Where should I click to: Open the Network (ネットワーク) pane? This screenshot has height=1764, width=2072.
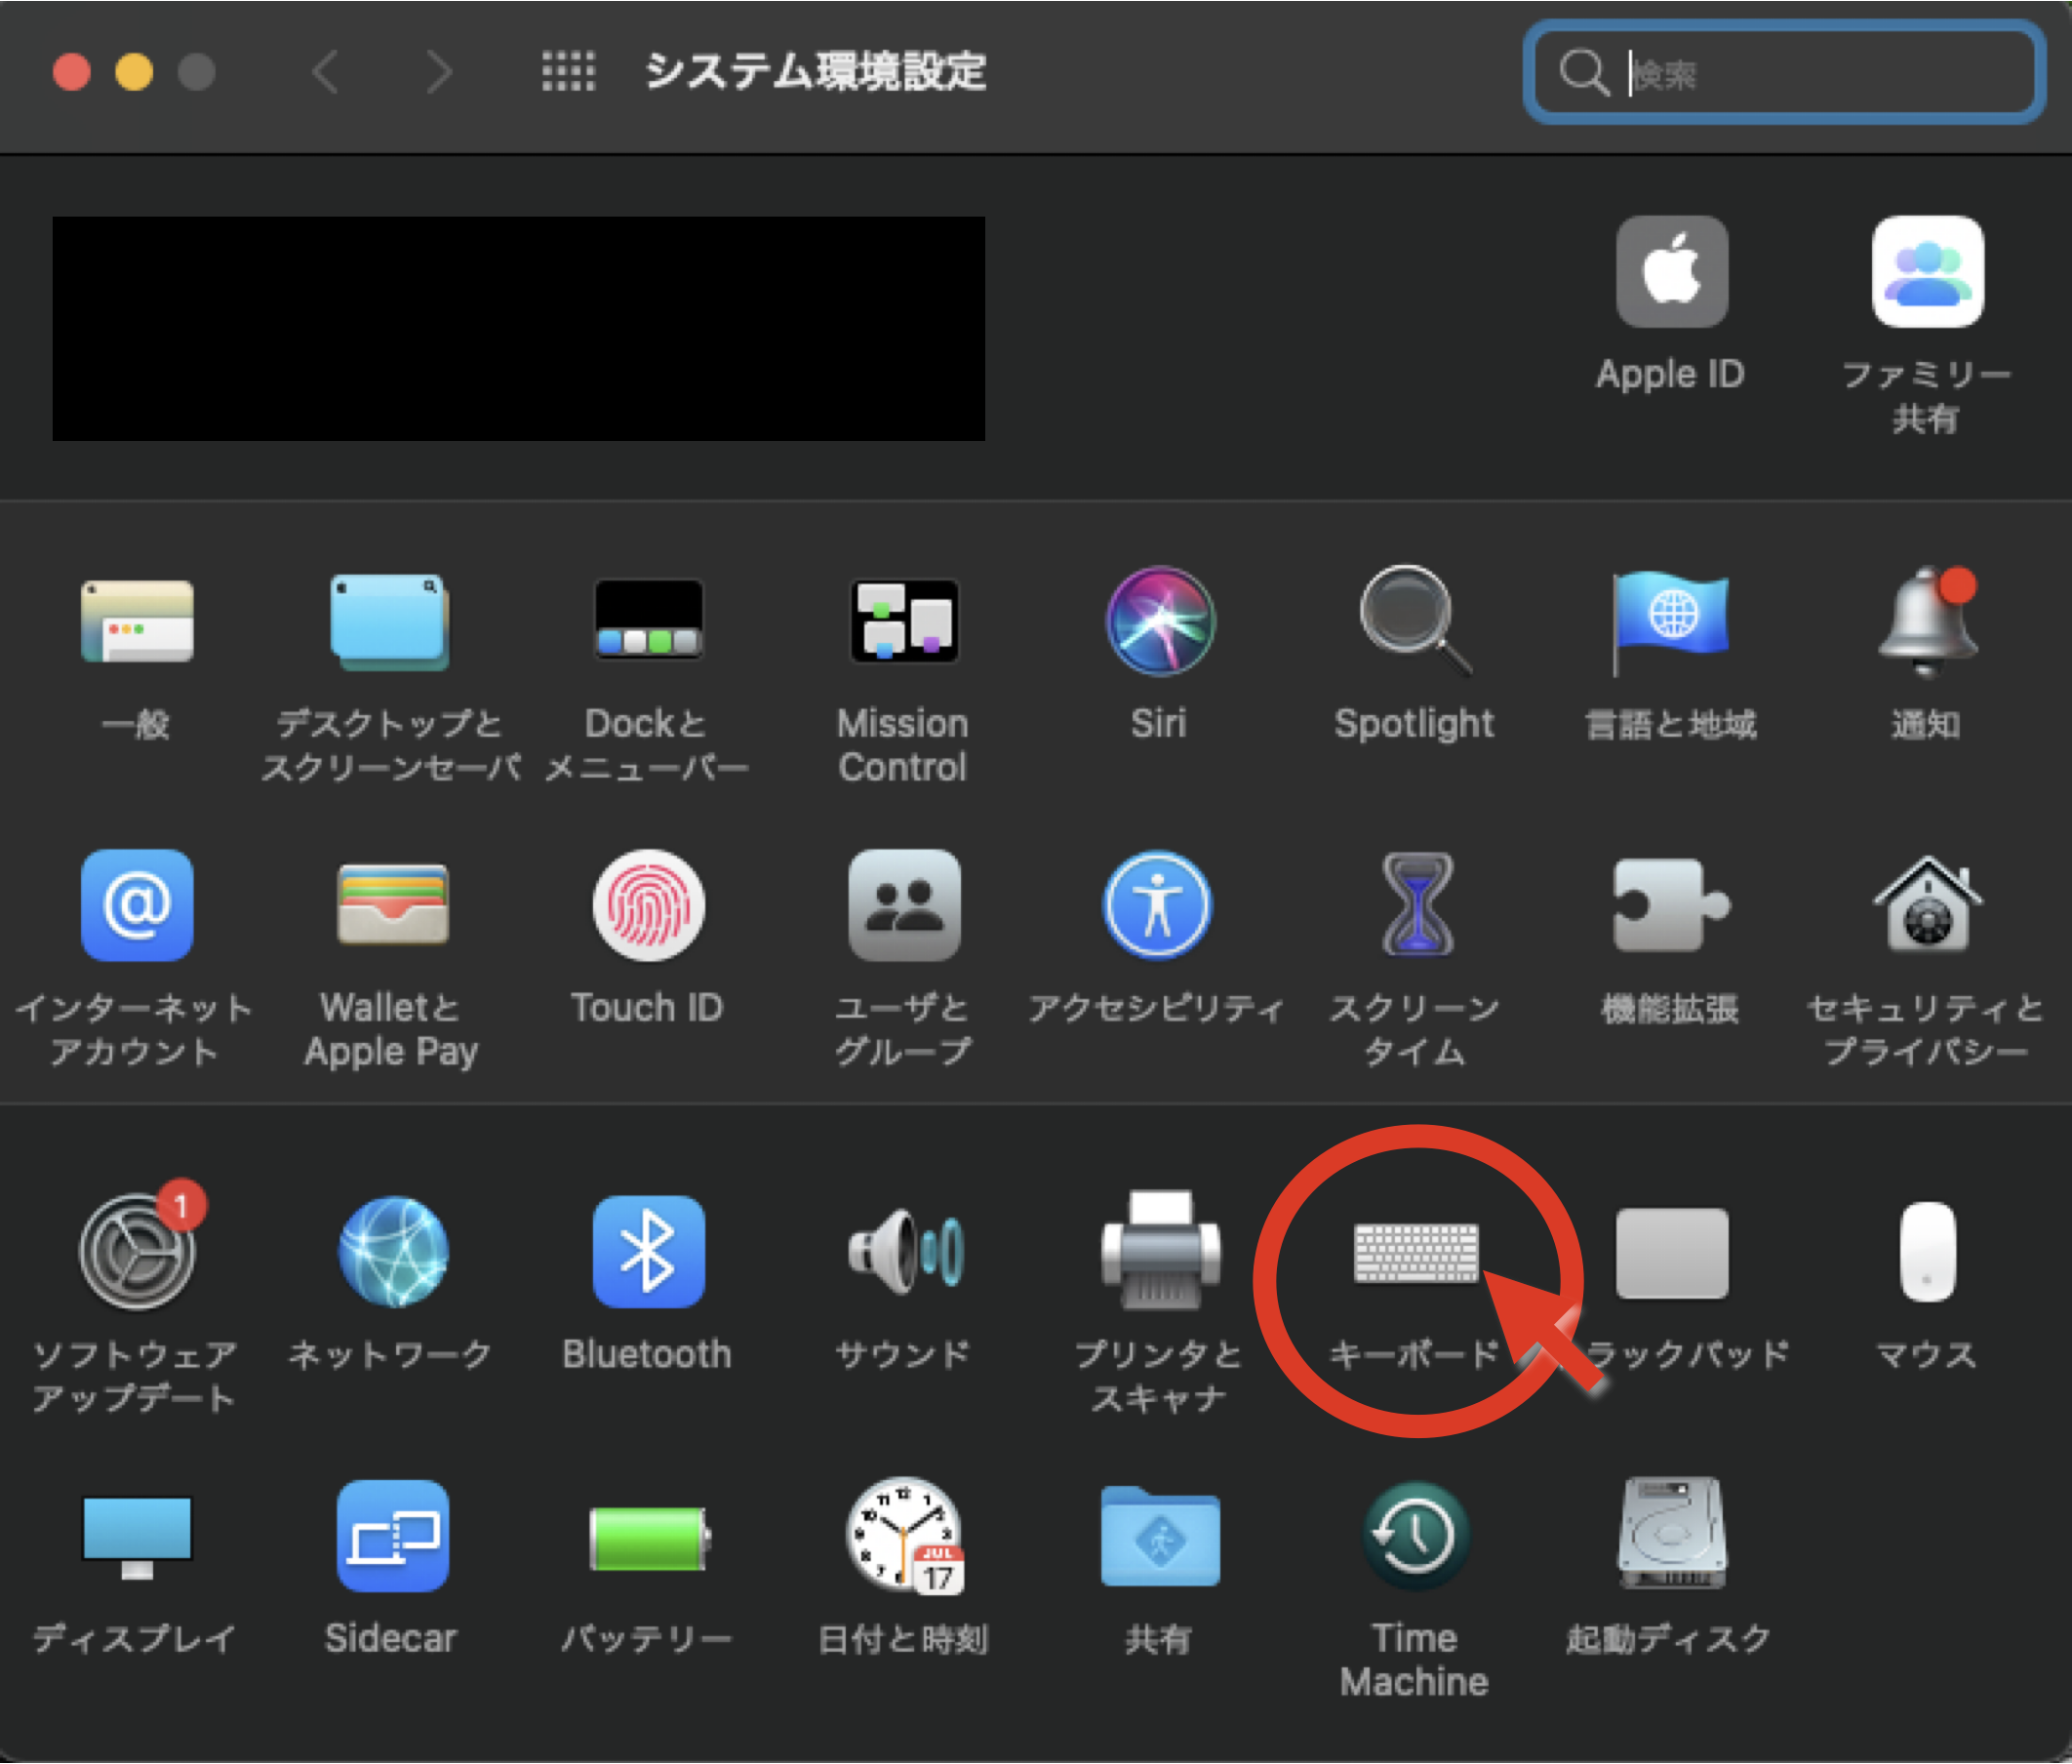pos(392,1254)
